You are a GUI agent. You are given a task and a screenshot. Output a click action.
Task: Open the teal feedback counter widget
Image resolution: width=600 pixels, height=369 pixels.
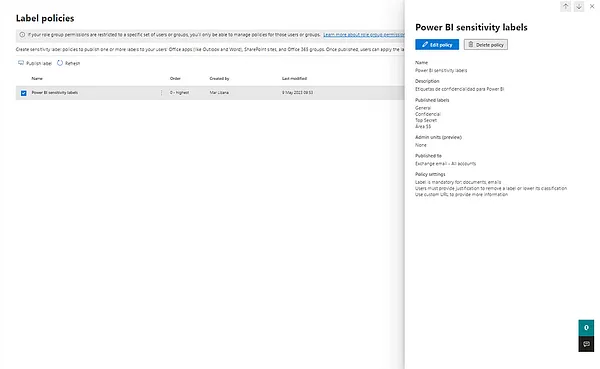coord(586,328)
